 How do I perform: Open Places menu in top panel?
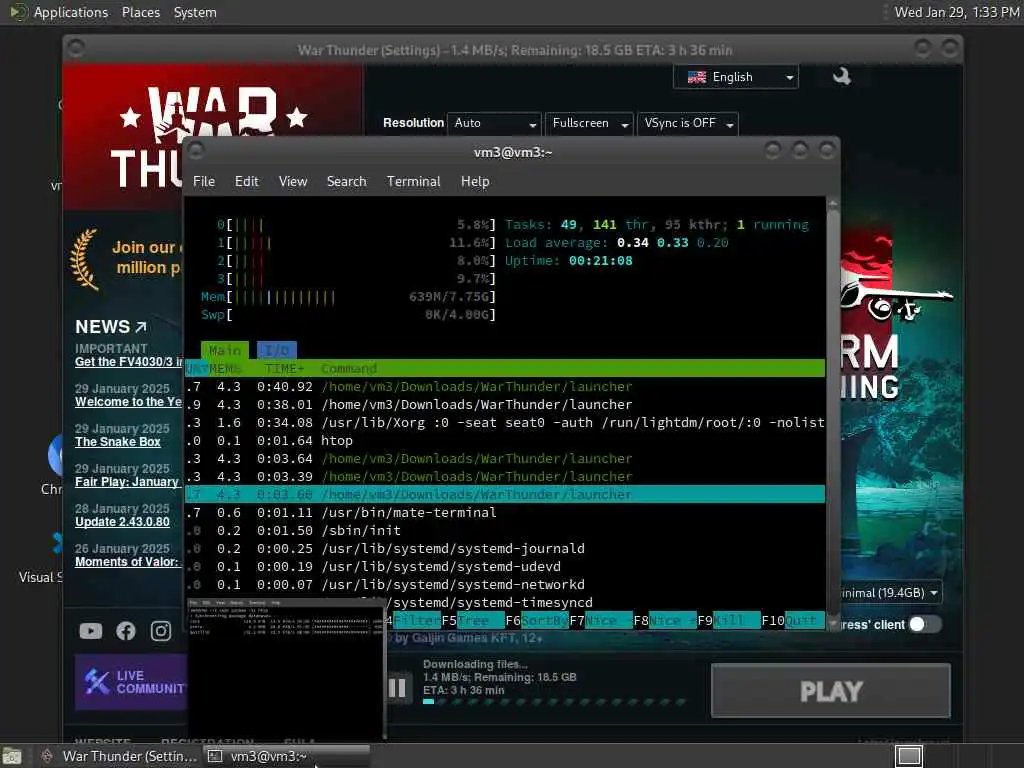(x=140, y=12)
